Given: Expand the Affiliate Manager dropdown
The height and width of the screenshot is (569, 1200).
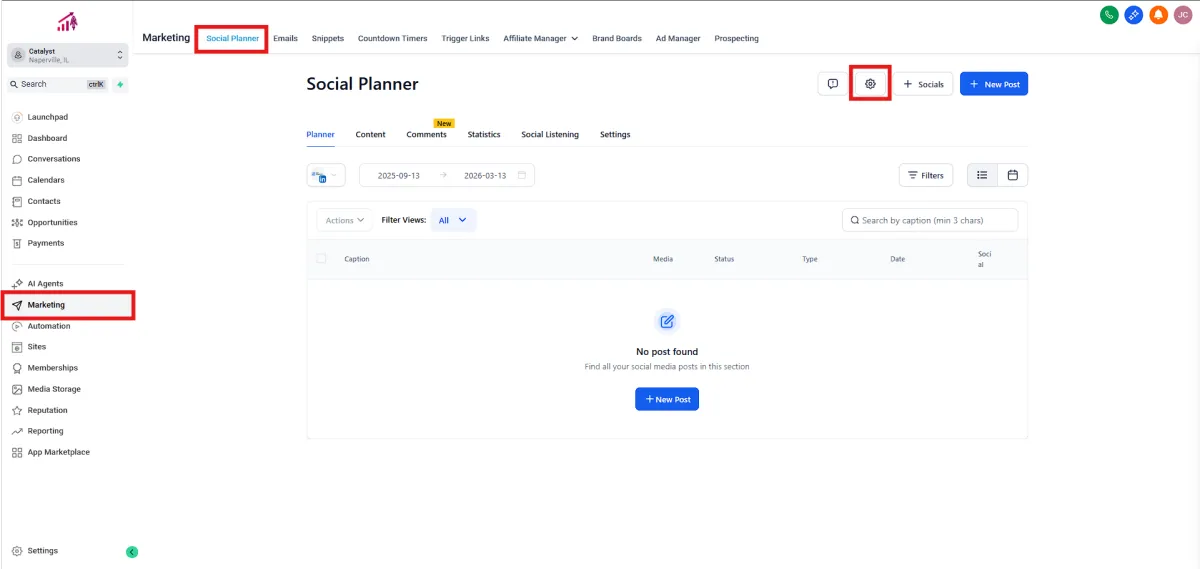Looking at the screenshot, I should [x=541, y=38].
